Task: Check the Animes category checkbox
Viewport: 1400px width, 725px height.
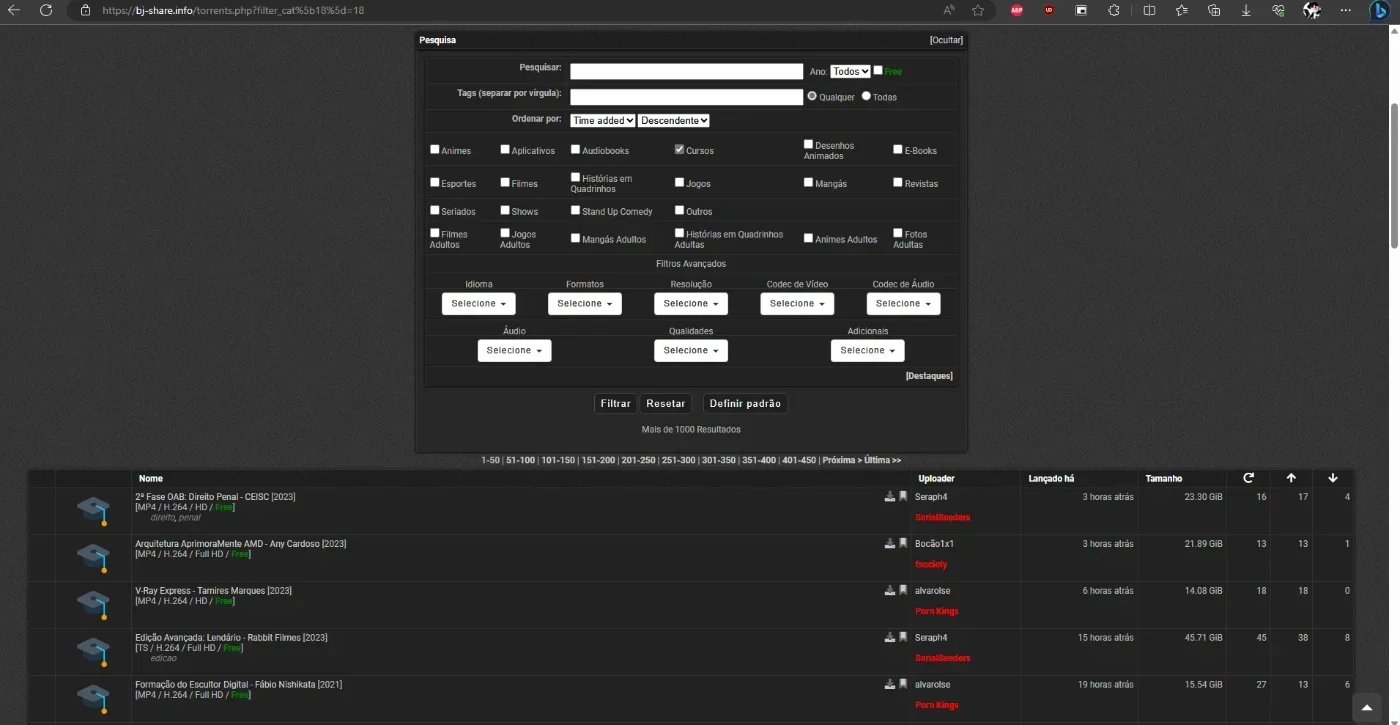Action: (435, 149)
